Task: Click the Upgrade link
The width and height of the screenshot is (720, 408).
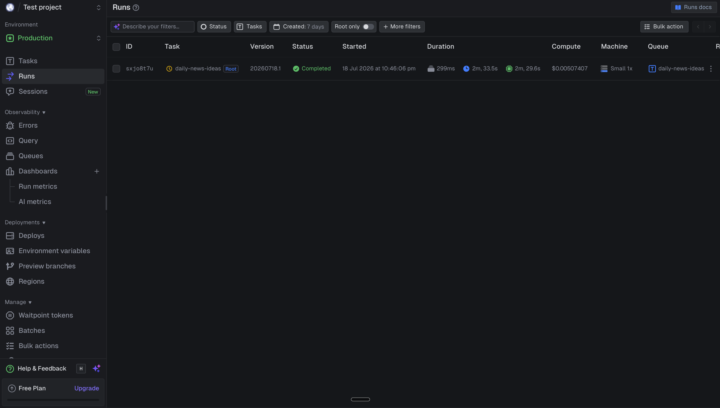Action: [x=86, y=388]
